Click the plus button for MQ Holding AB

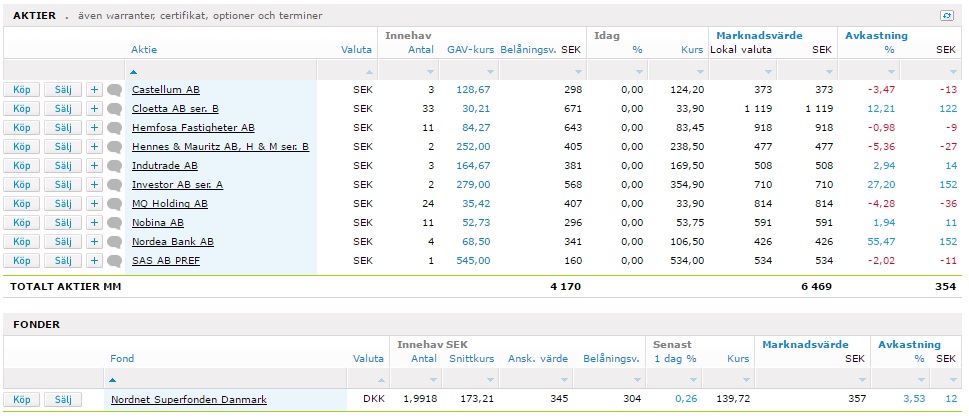(94, 204)
